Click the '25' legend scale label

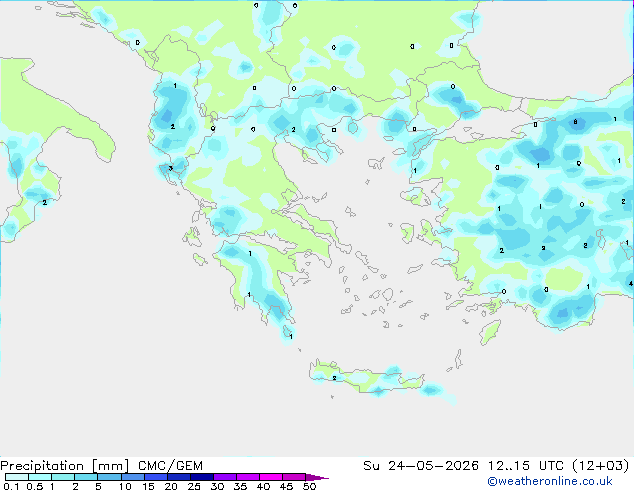click(194, 486)
